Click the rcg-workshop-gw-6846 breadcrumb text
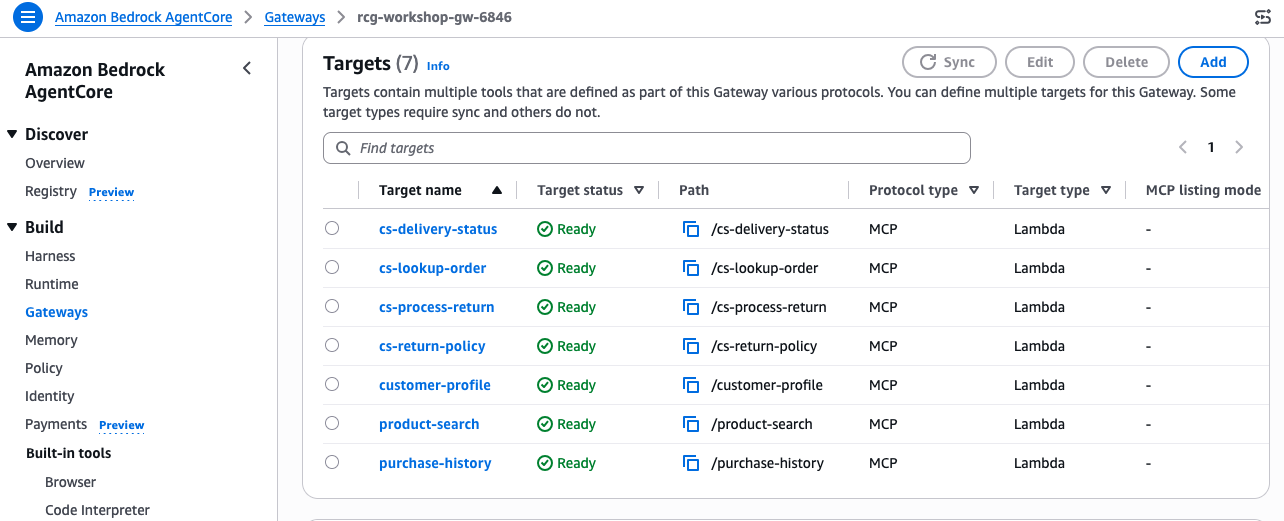Viewport: 1284px width, 521px height. (434, 17)
